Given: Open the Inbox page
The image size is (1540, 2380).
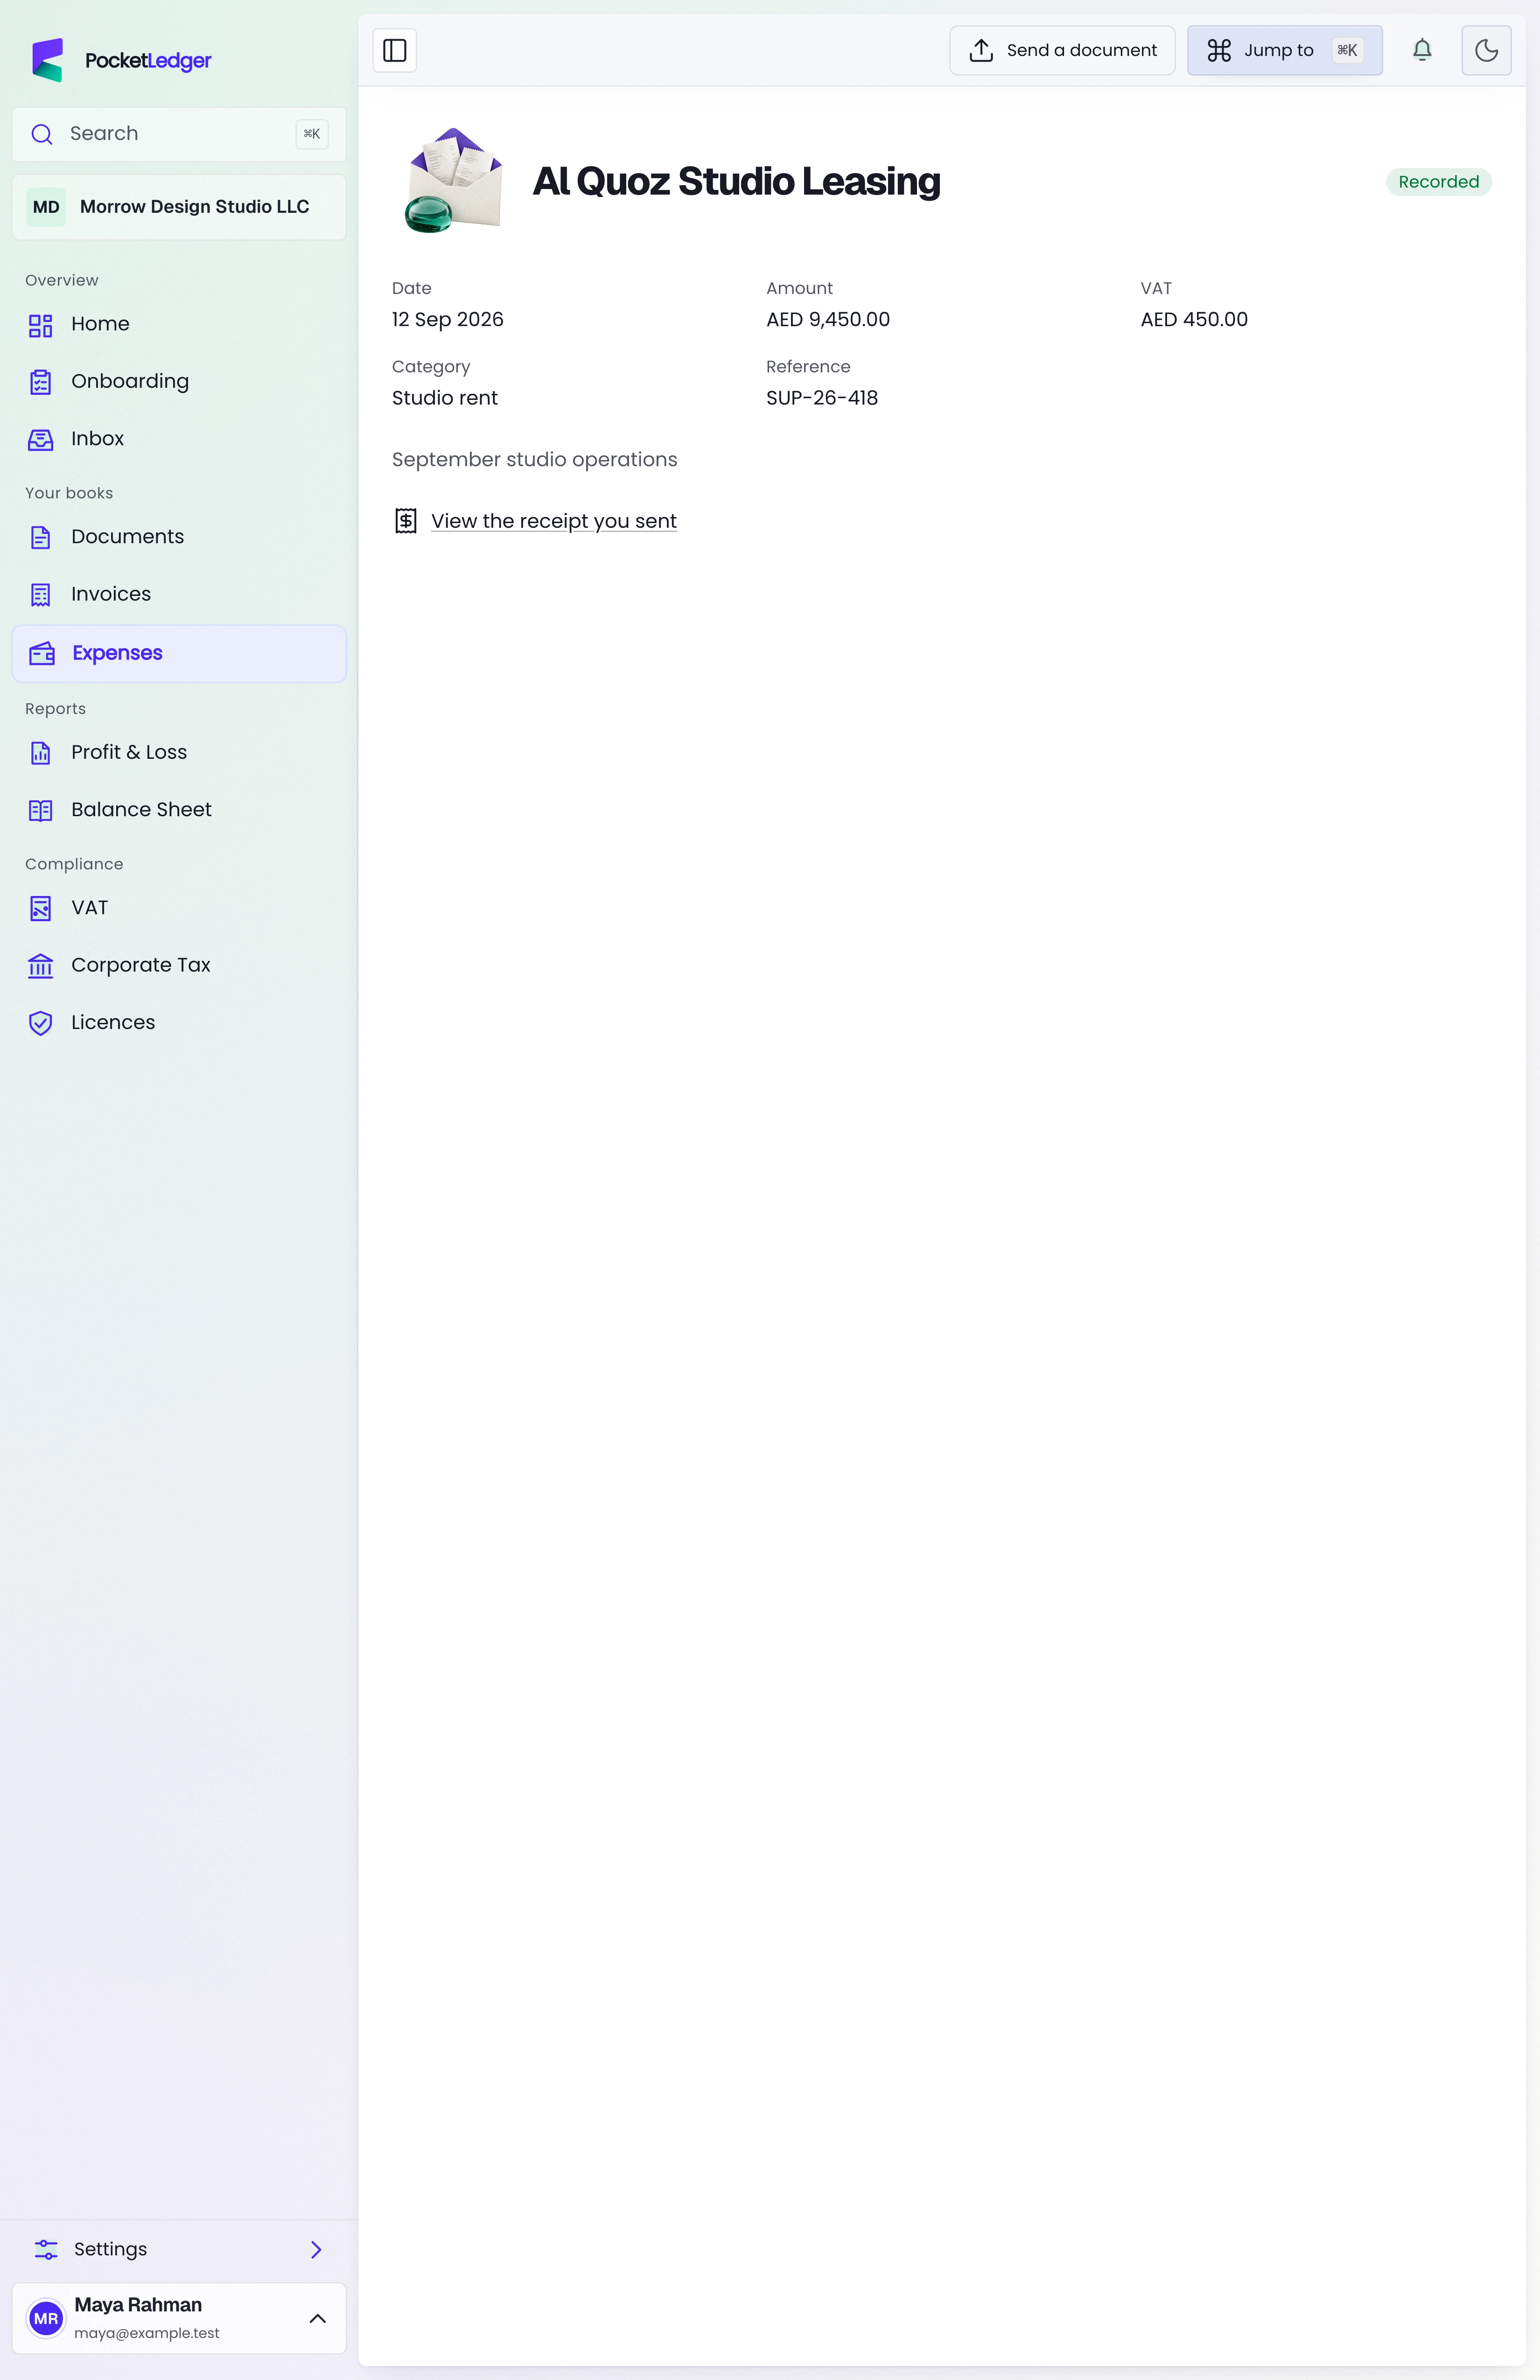Looking at the screenshot, I should pos(179,439).
